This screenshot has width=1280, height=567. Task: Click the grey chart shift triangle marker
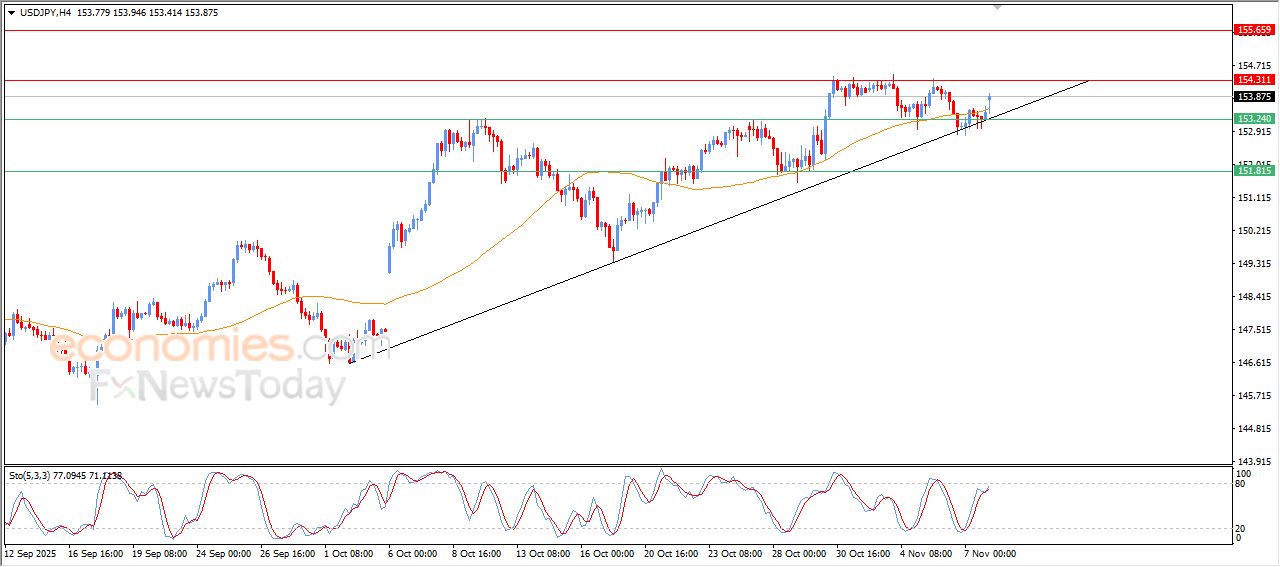pos(996,7)
